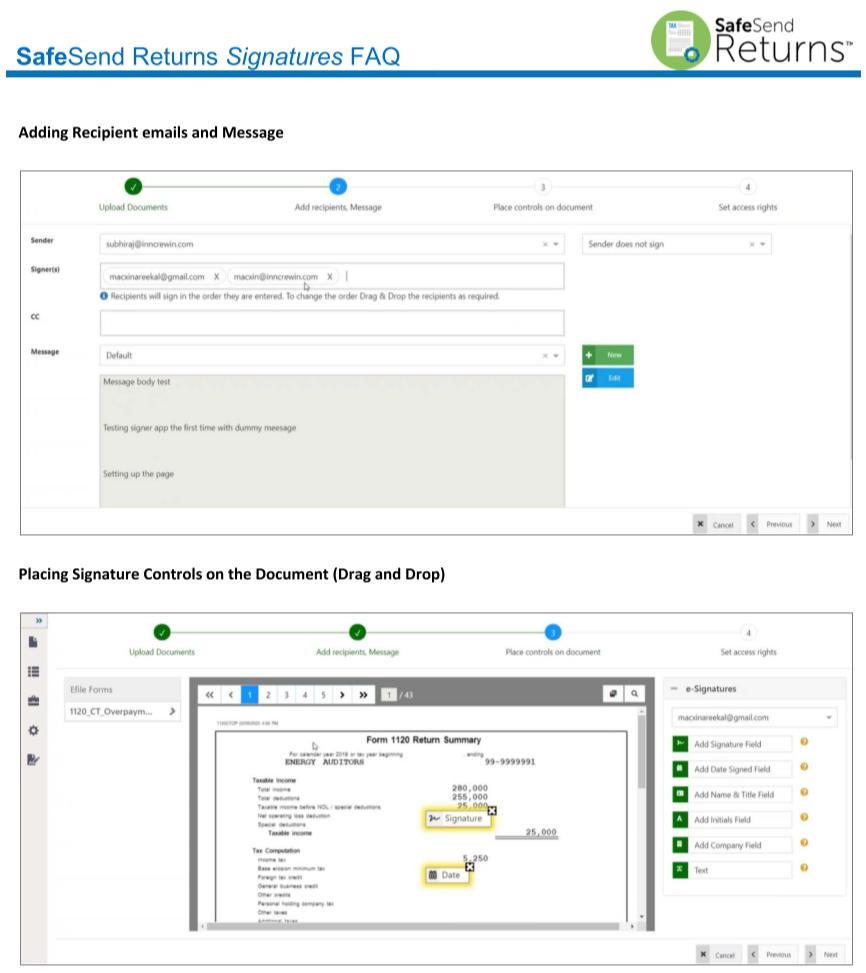Click Add Name & Title Field
This screenshot has width=866, height=973.
[x=732, y=794]
